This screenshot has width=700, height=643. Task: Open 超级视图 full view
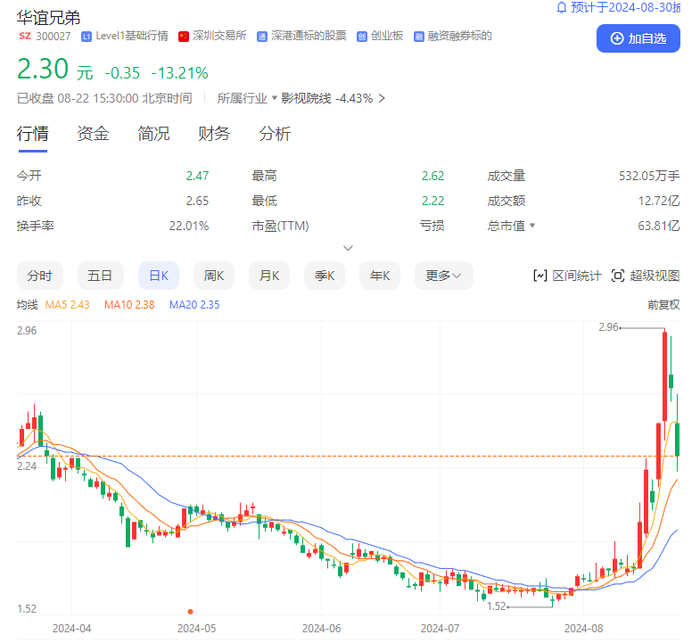646,276
